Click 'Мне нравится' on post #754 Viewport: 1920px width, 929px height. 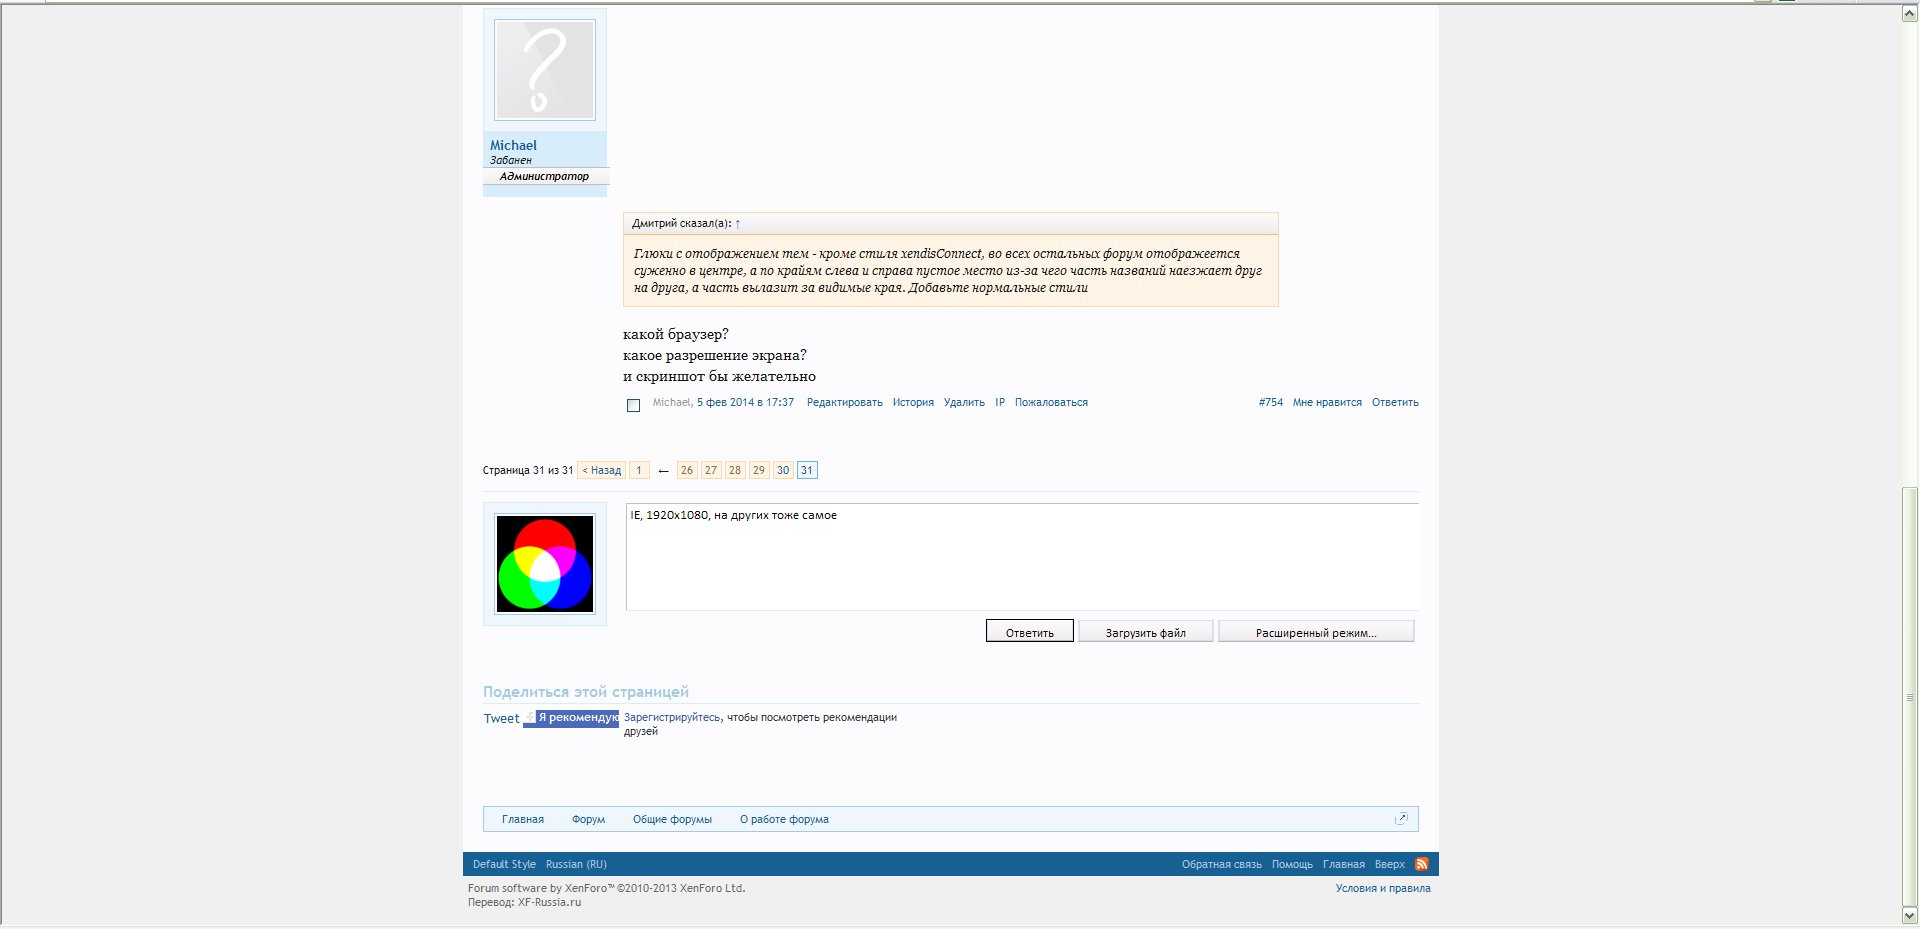pyautogui.click(x=1327, y=403)
